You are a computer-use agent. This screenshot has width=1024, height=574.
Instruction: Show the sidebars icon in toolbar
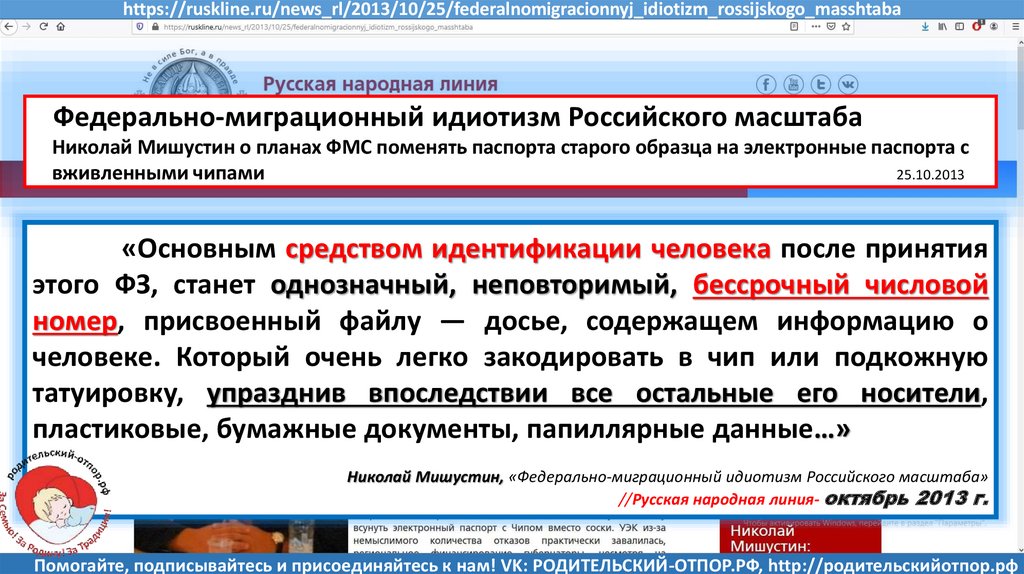pos(959,27)
